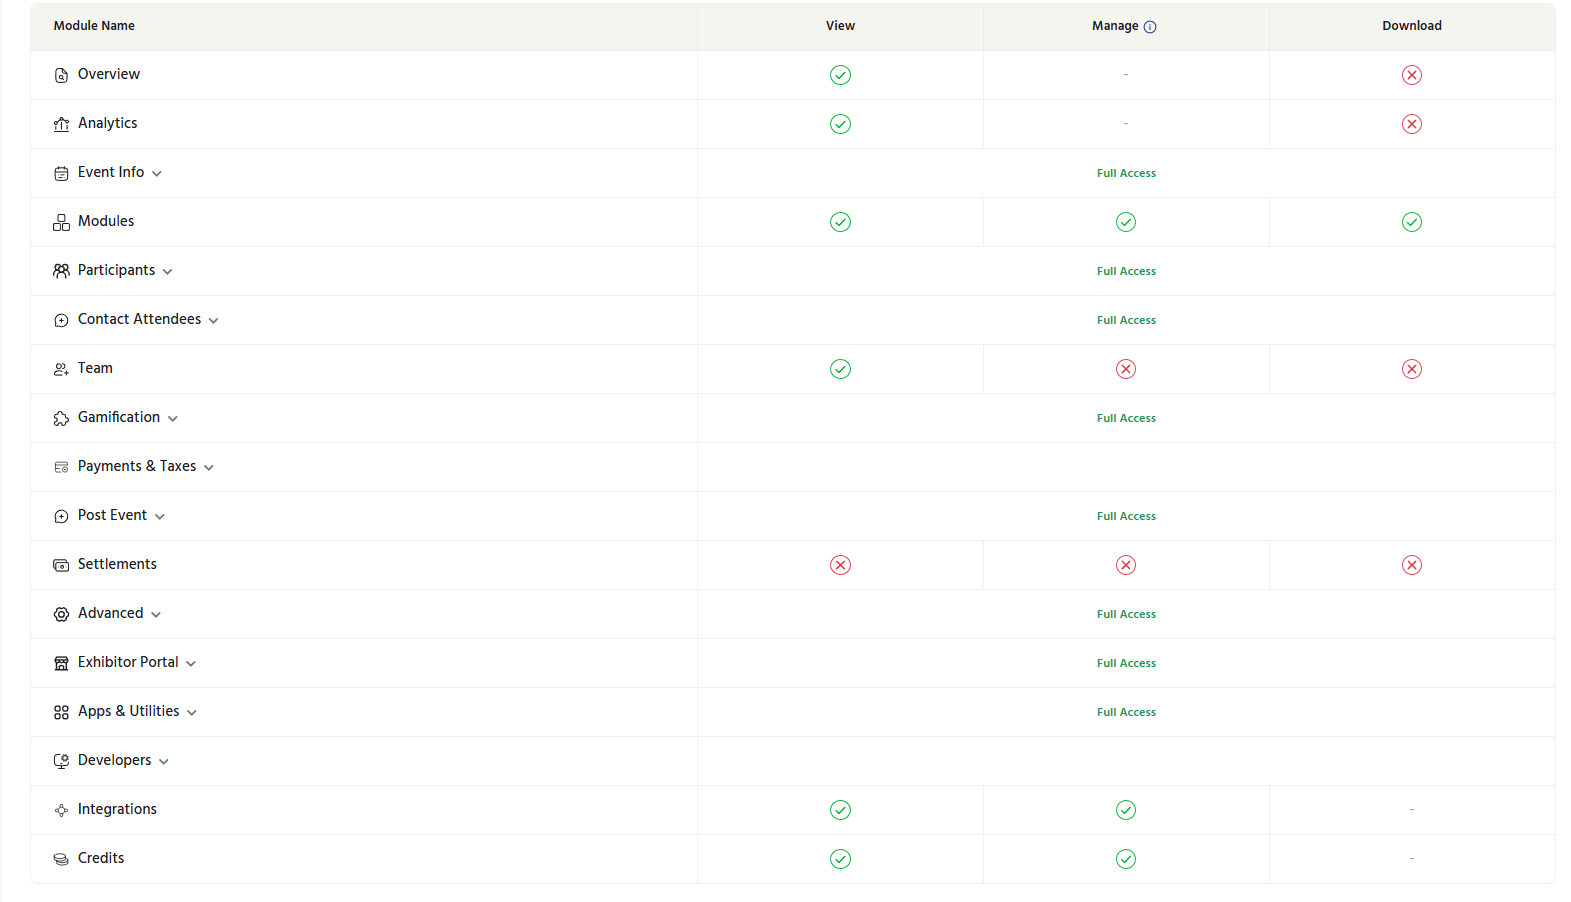Expand the Exhibitor Portal chevron

click(191, 664)
